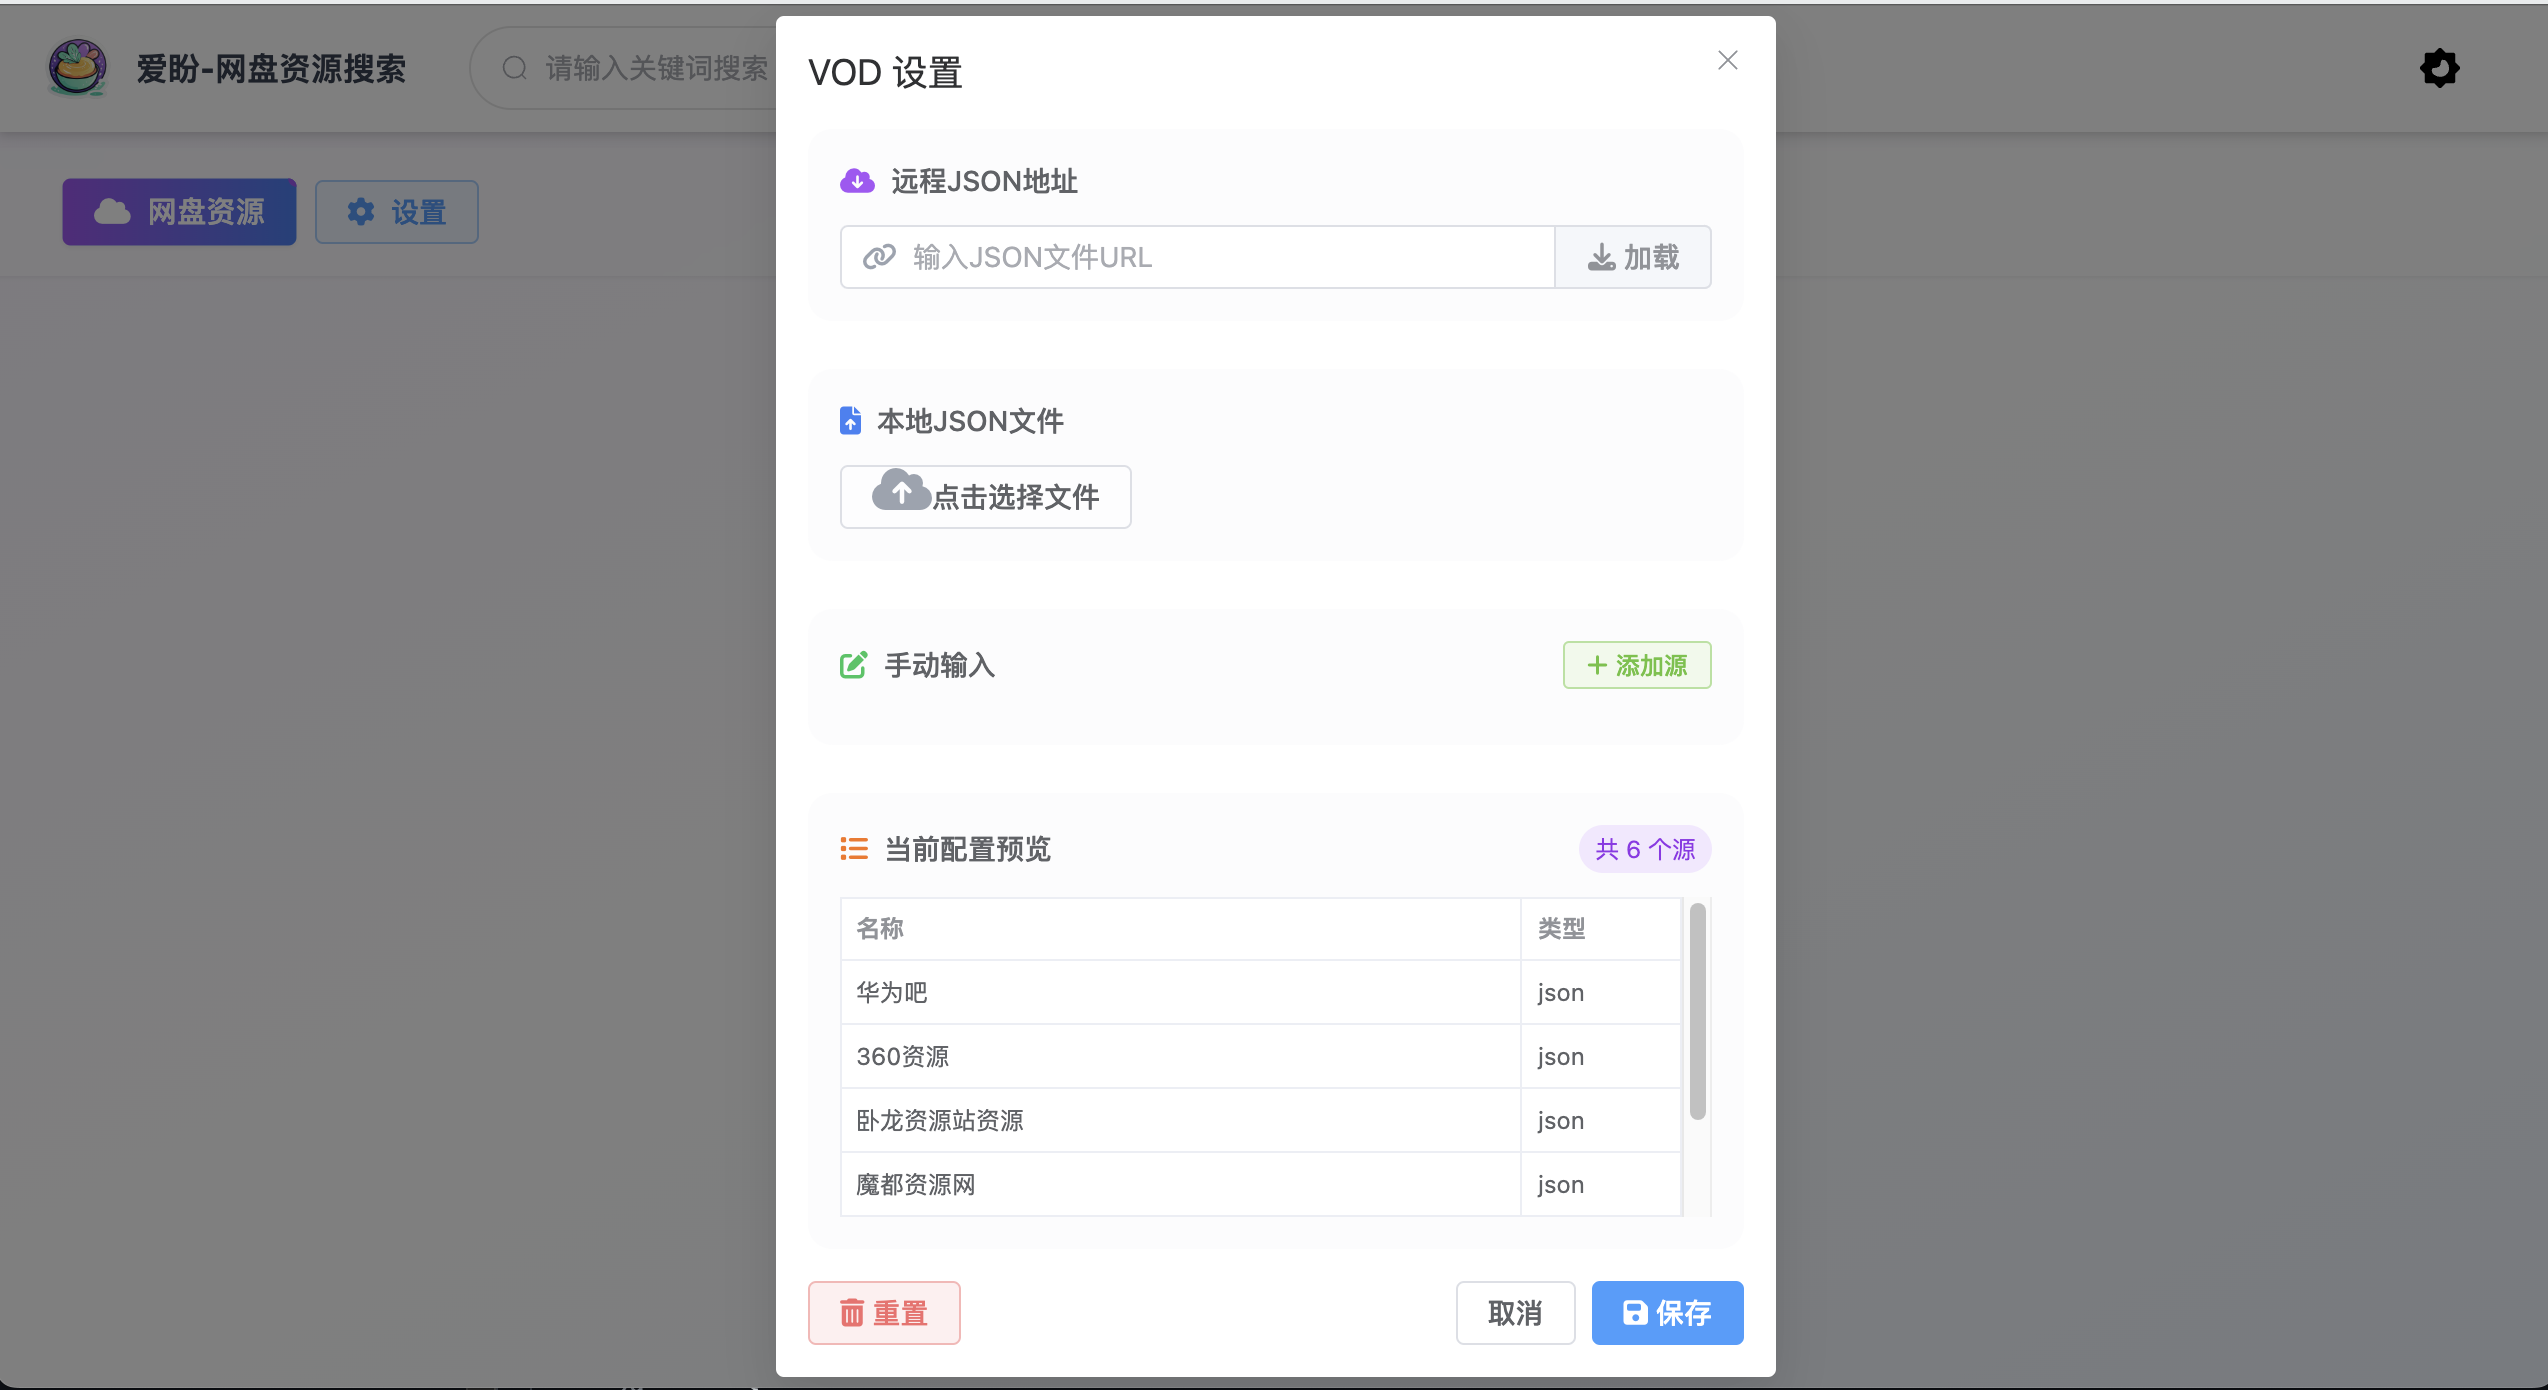
Task: Click the 爱盼-网盘资源搜索 site title
Action: pos(271,69)
